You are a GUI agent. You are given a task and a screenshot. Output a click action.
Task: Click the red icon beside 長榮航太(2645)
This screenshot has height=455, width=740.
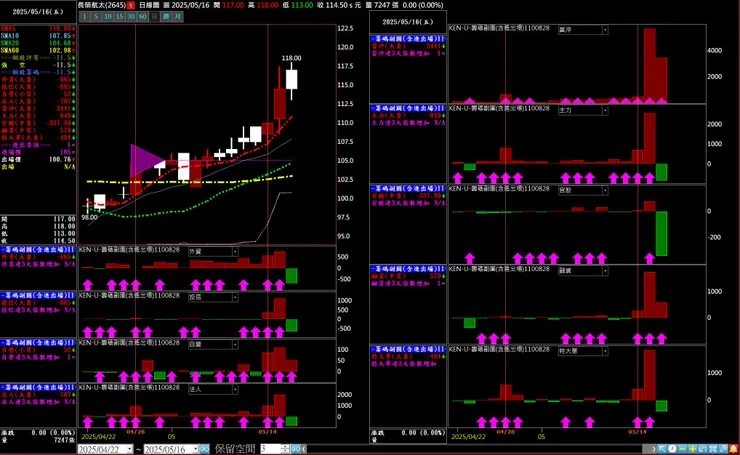[131, 5]
